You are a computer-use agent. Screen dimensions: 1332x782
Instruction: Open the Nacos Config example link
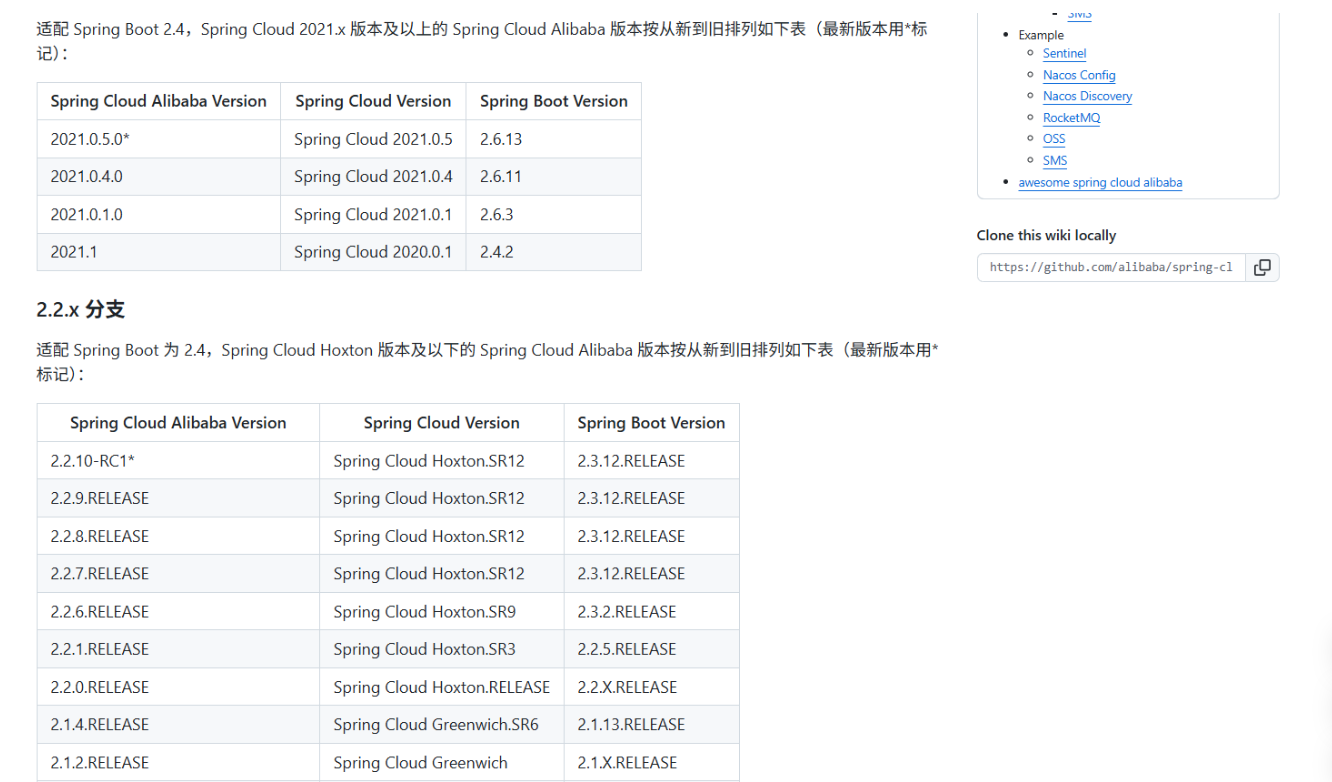tap(1079, 75)
